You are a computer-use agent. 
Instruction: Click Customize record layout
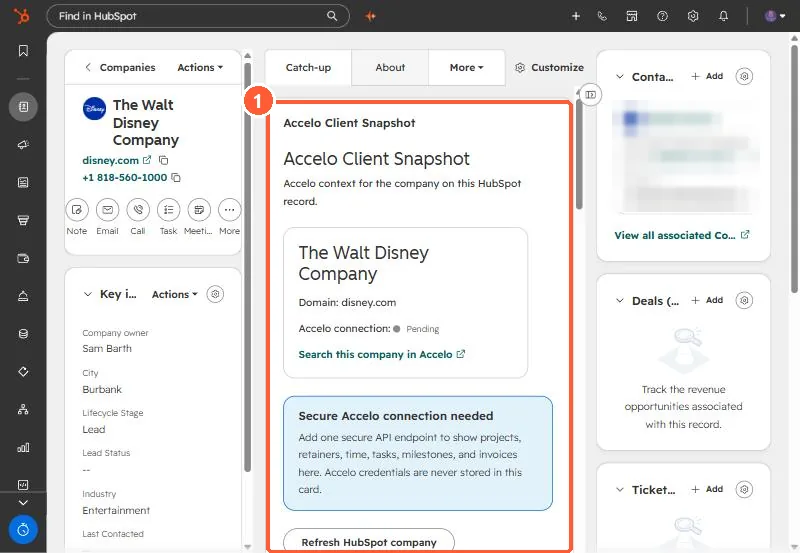(x=549, y=67)
